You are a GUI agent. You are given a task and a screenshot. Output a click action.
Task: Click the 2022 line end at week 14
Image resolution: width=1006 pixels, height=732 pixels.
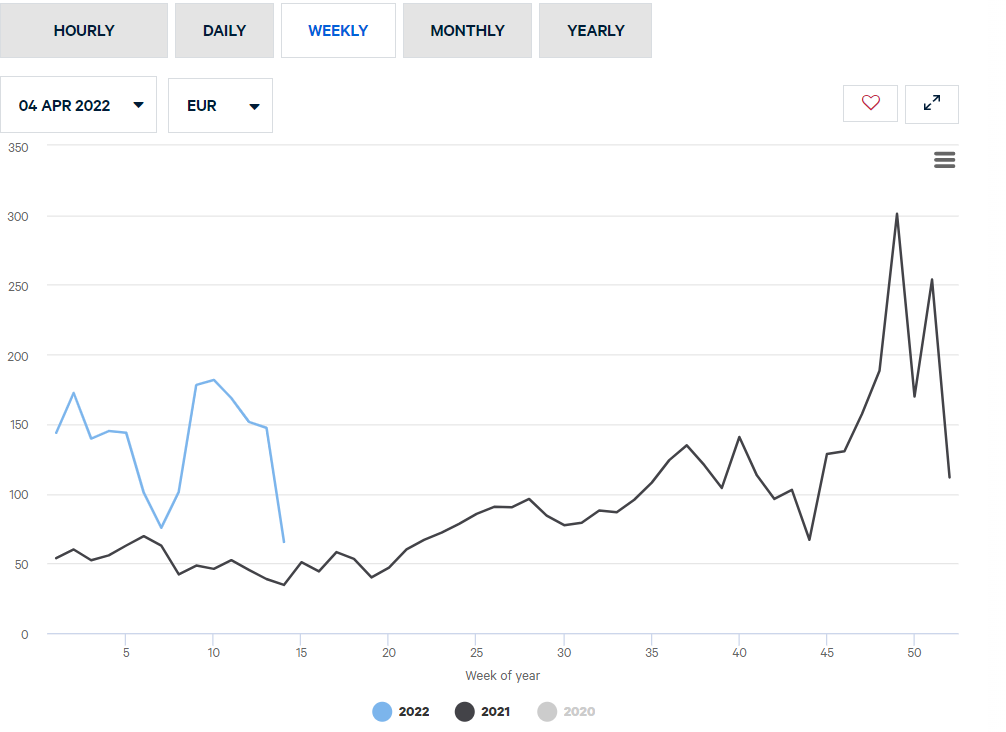coord(284,542)
